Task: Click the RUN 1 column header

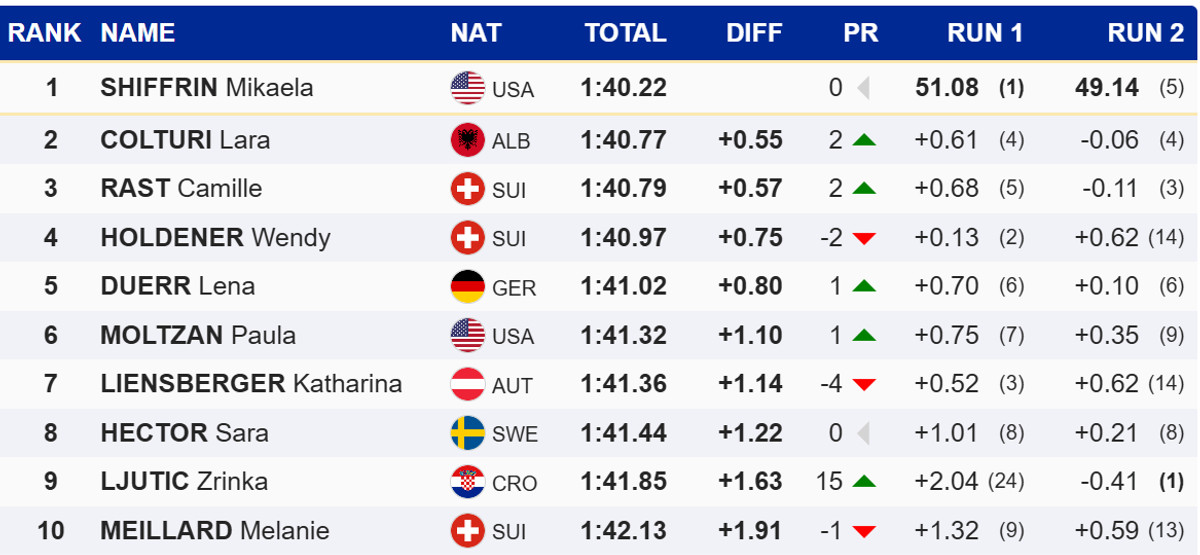Action: click(x=985, y=33)
